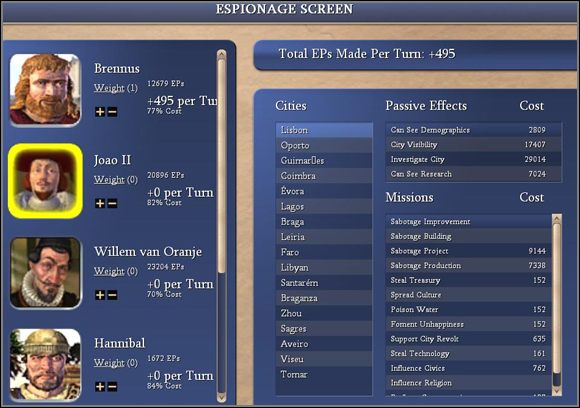
Task: Increase espionage weight for Brennus with plus
Action: click(100, 111)
